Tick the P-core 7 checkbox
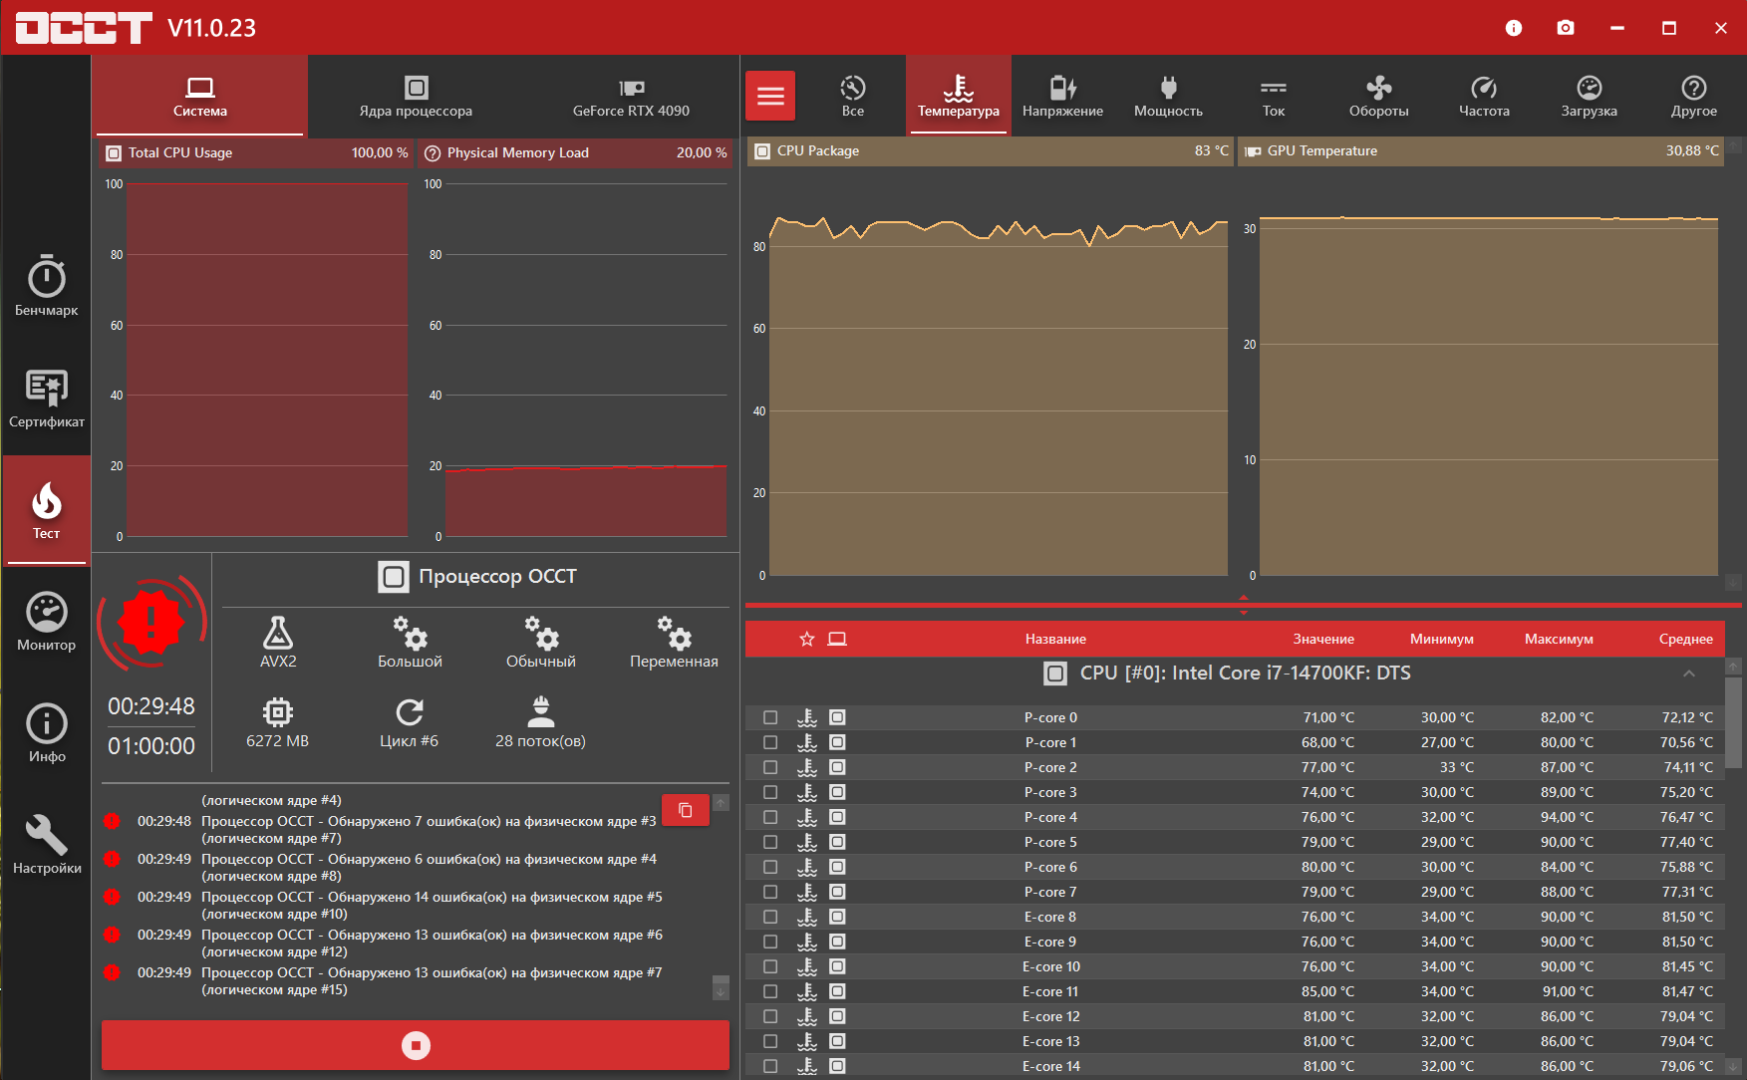Viewport: 1747px width, 1080px height. click(x=770, y=892)
